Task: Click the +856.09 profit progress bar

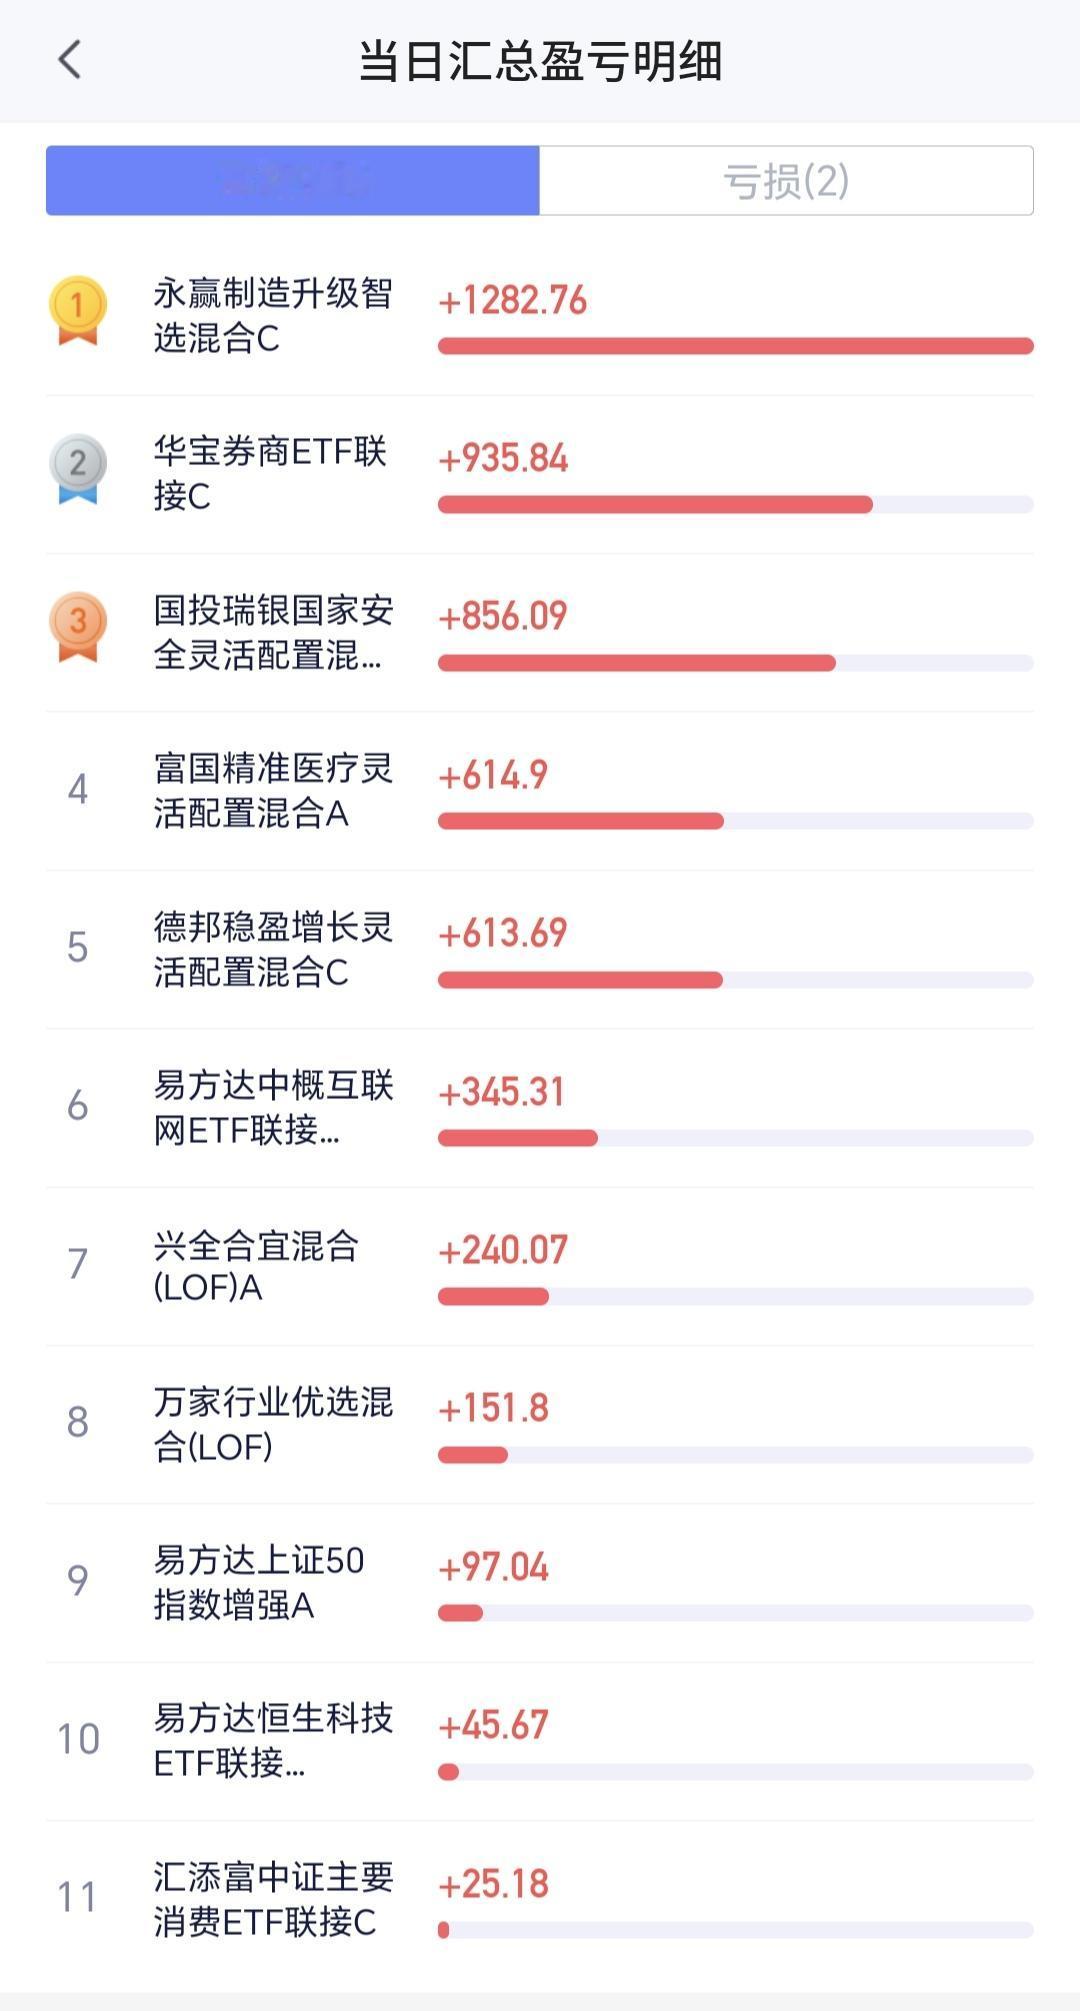Action: point(735,663)
